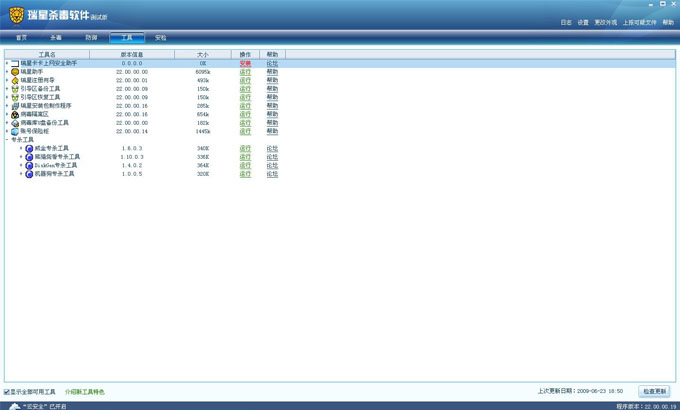
Task: Switch to the 防御 tab
Action: [x=91, y=38]
